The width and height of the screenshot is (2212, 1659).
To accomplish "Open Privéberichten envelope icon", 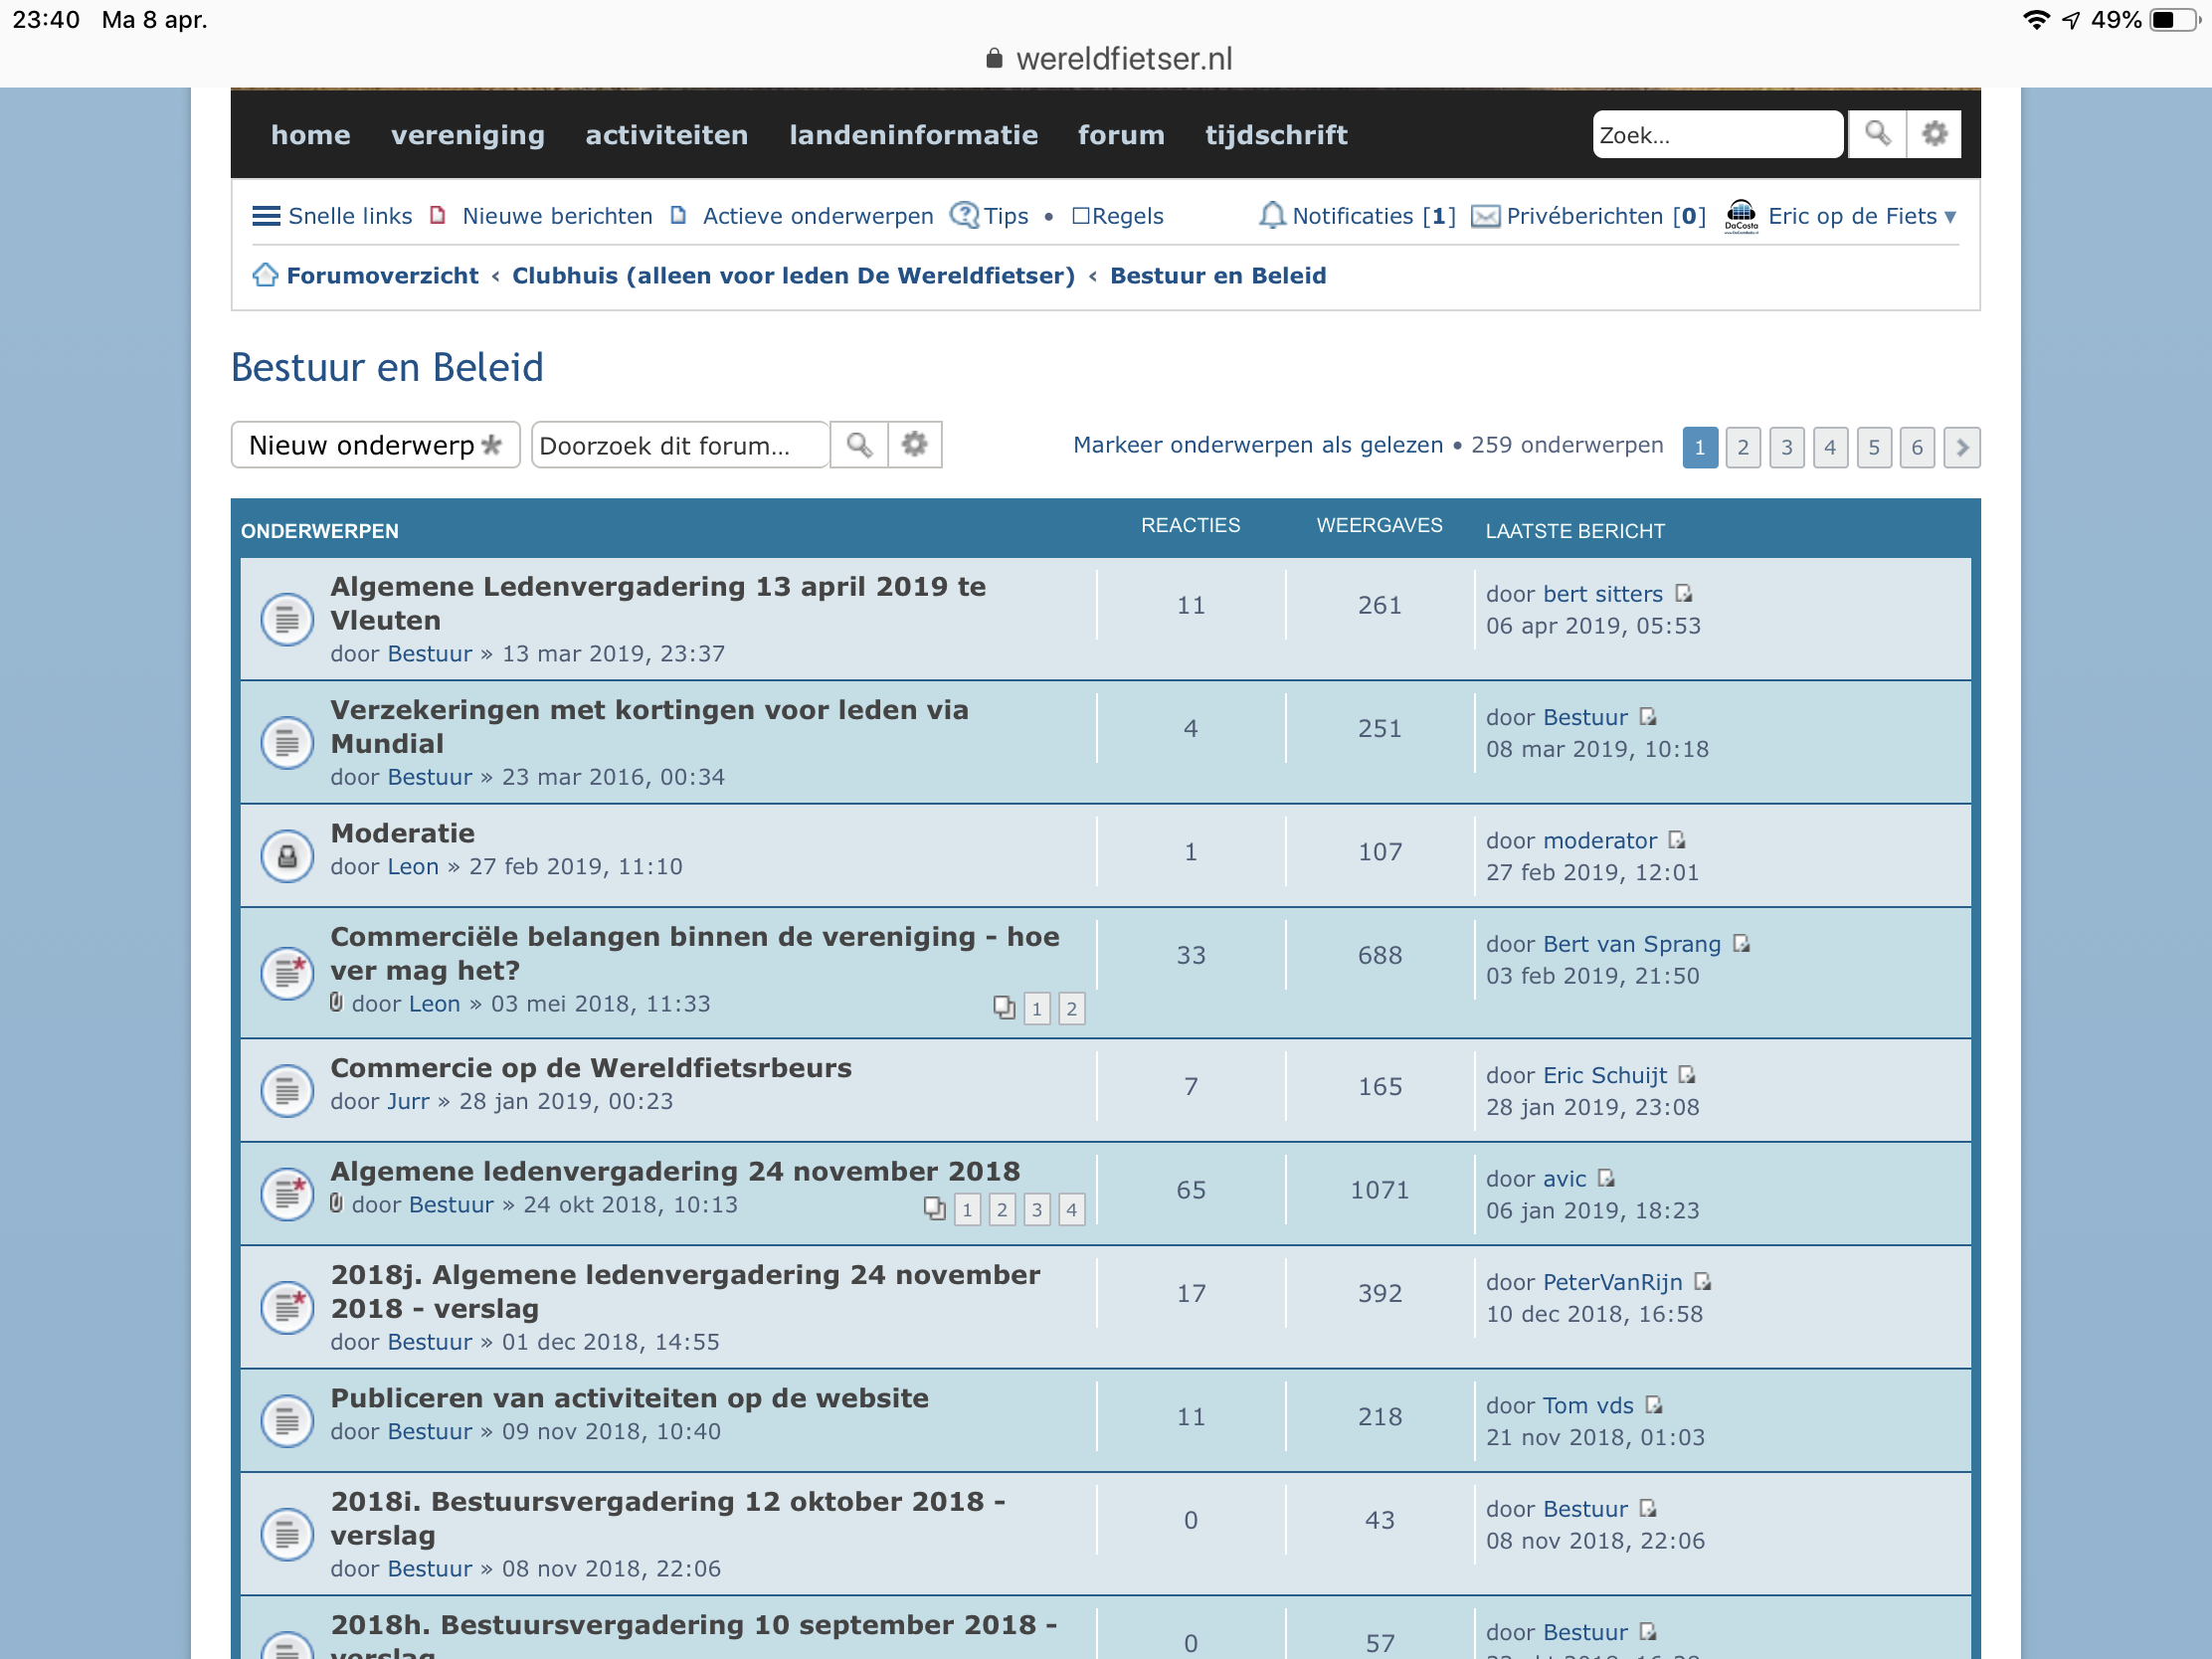I will pos(1485,216).
